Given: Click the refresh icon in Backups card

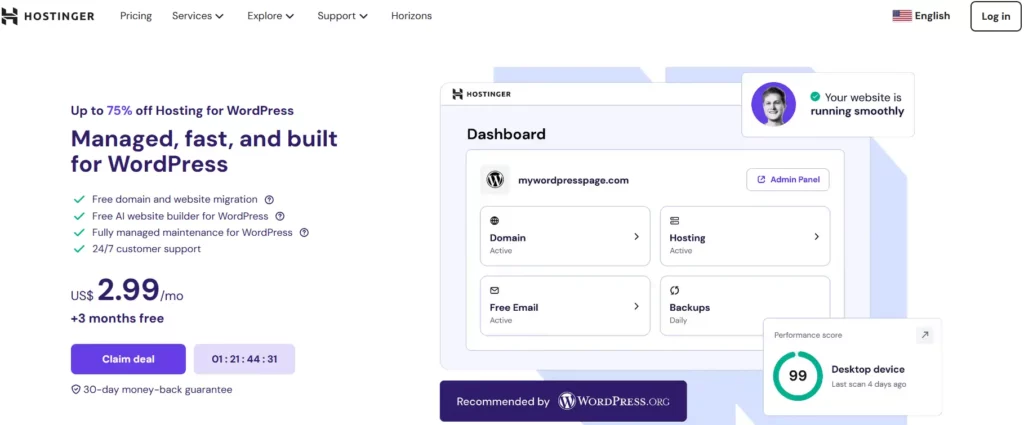Looking at the screenshot, I should [675, 290].
